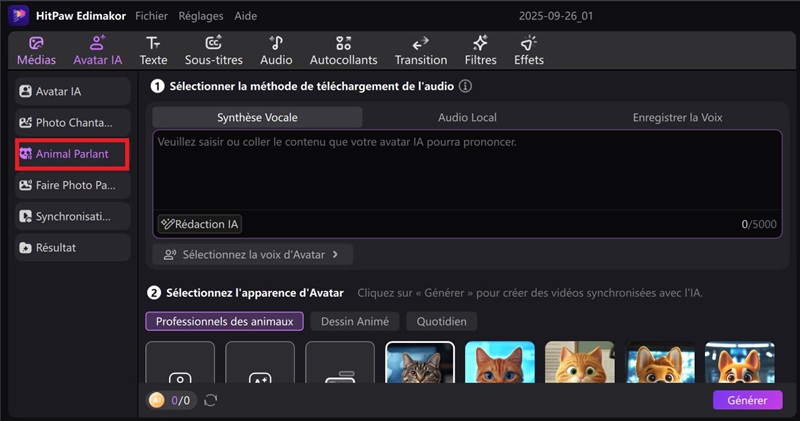Click the refresh credits icon
The height and width of the screenshot is (421, 800).
211,400
